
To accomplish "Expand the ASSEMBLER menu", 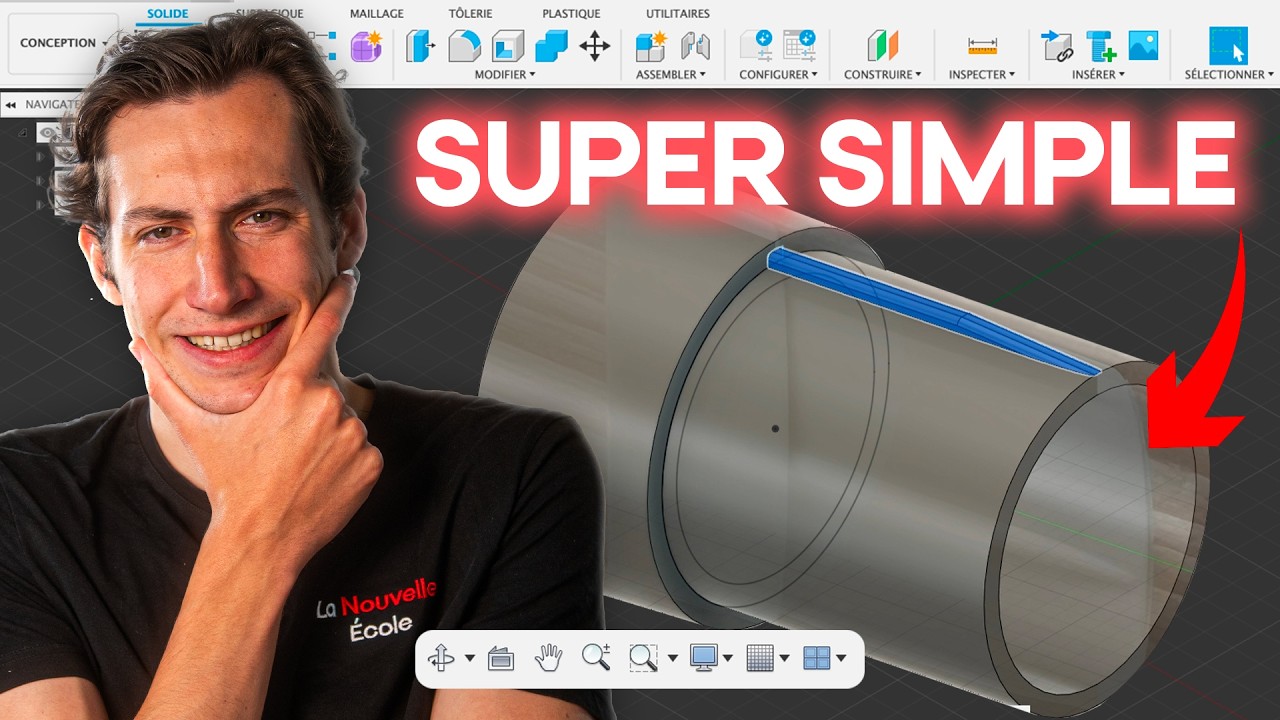I will coord(671,75).
